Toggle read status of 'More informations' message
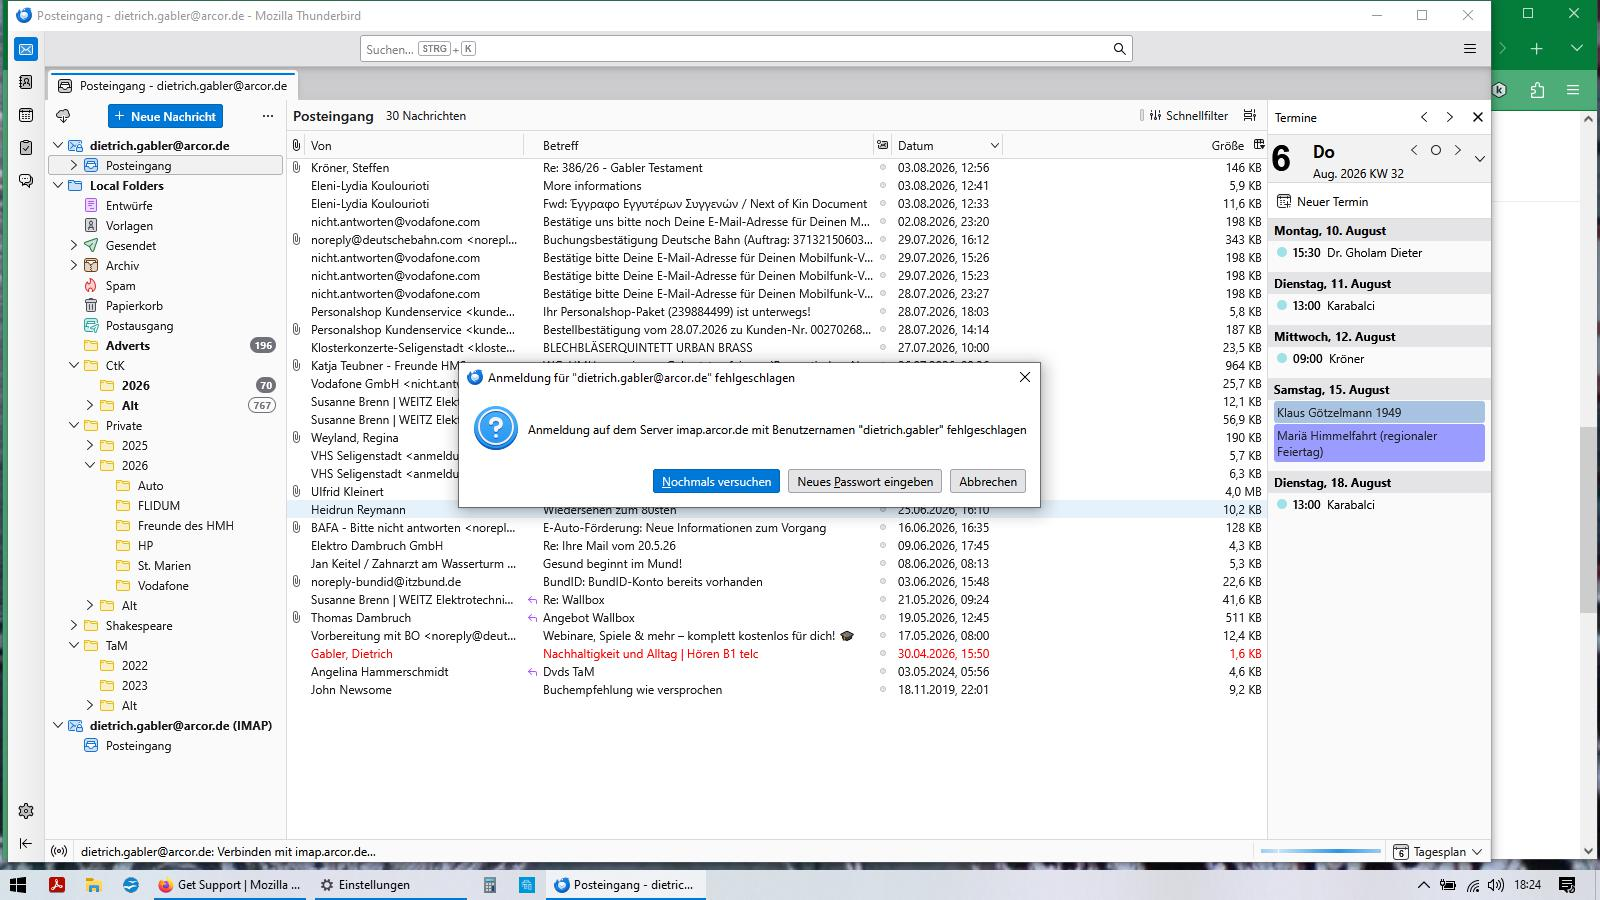The image size is (1600, 900). click(882, 186)
